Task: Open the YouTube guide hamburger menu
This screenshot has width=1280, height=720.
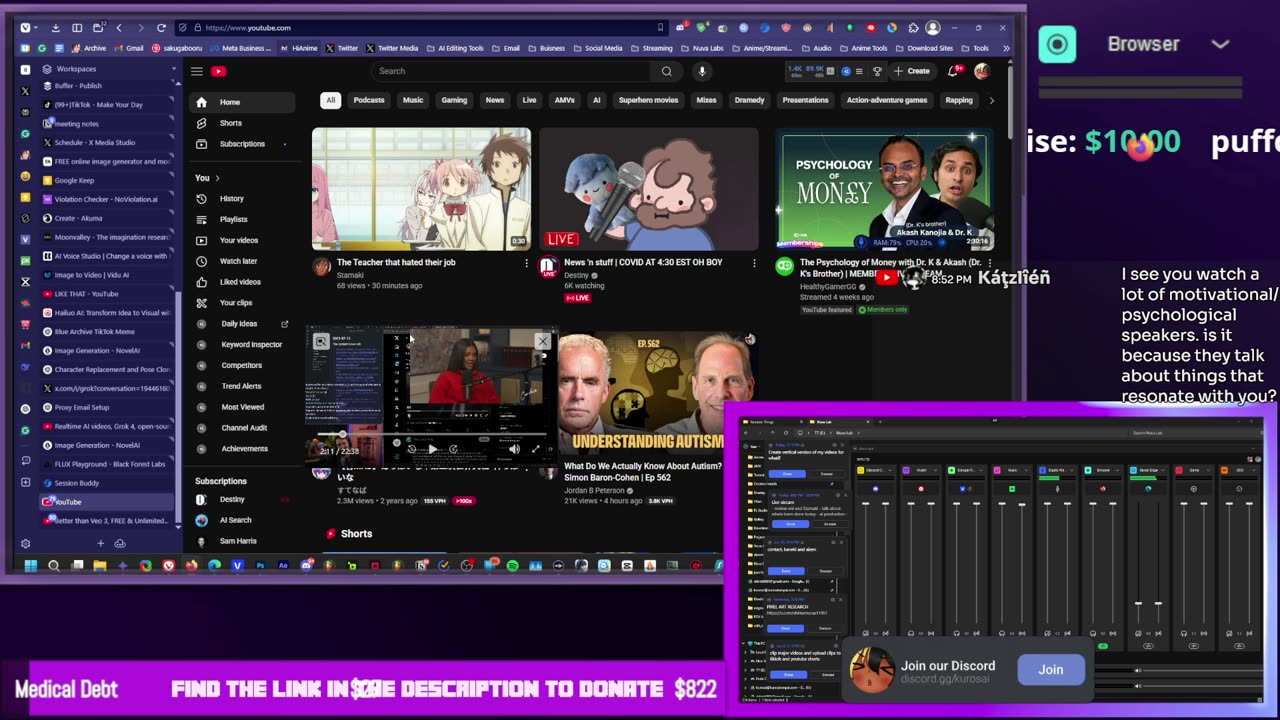Action: tap(197, 71)
